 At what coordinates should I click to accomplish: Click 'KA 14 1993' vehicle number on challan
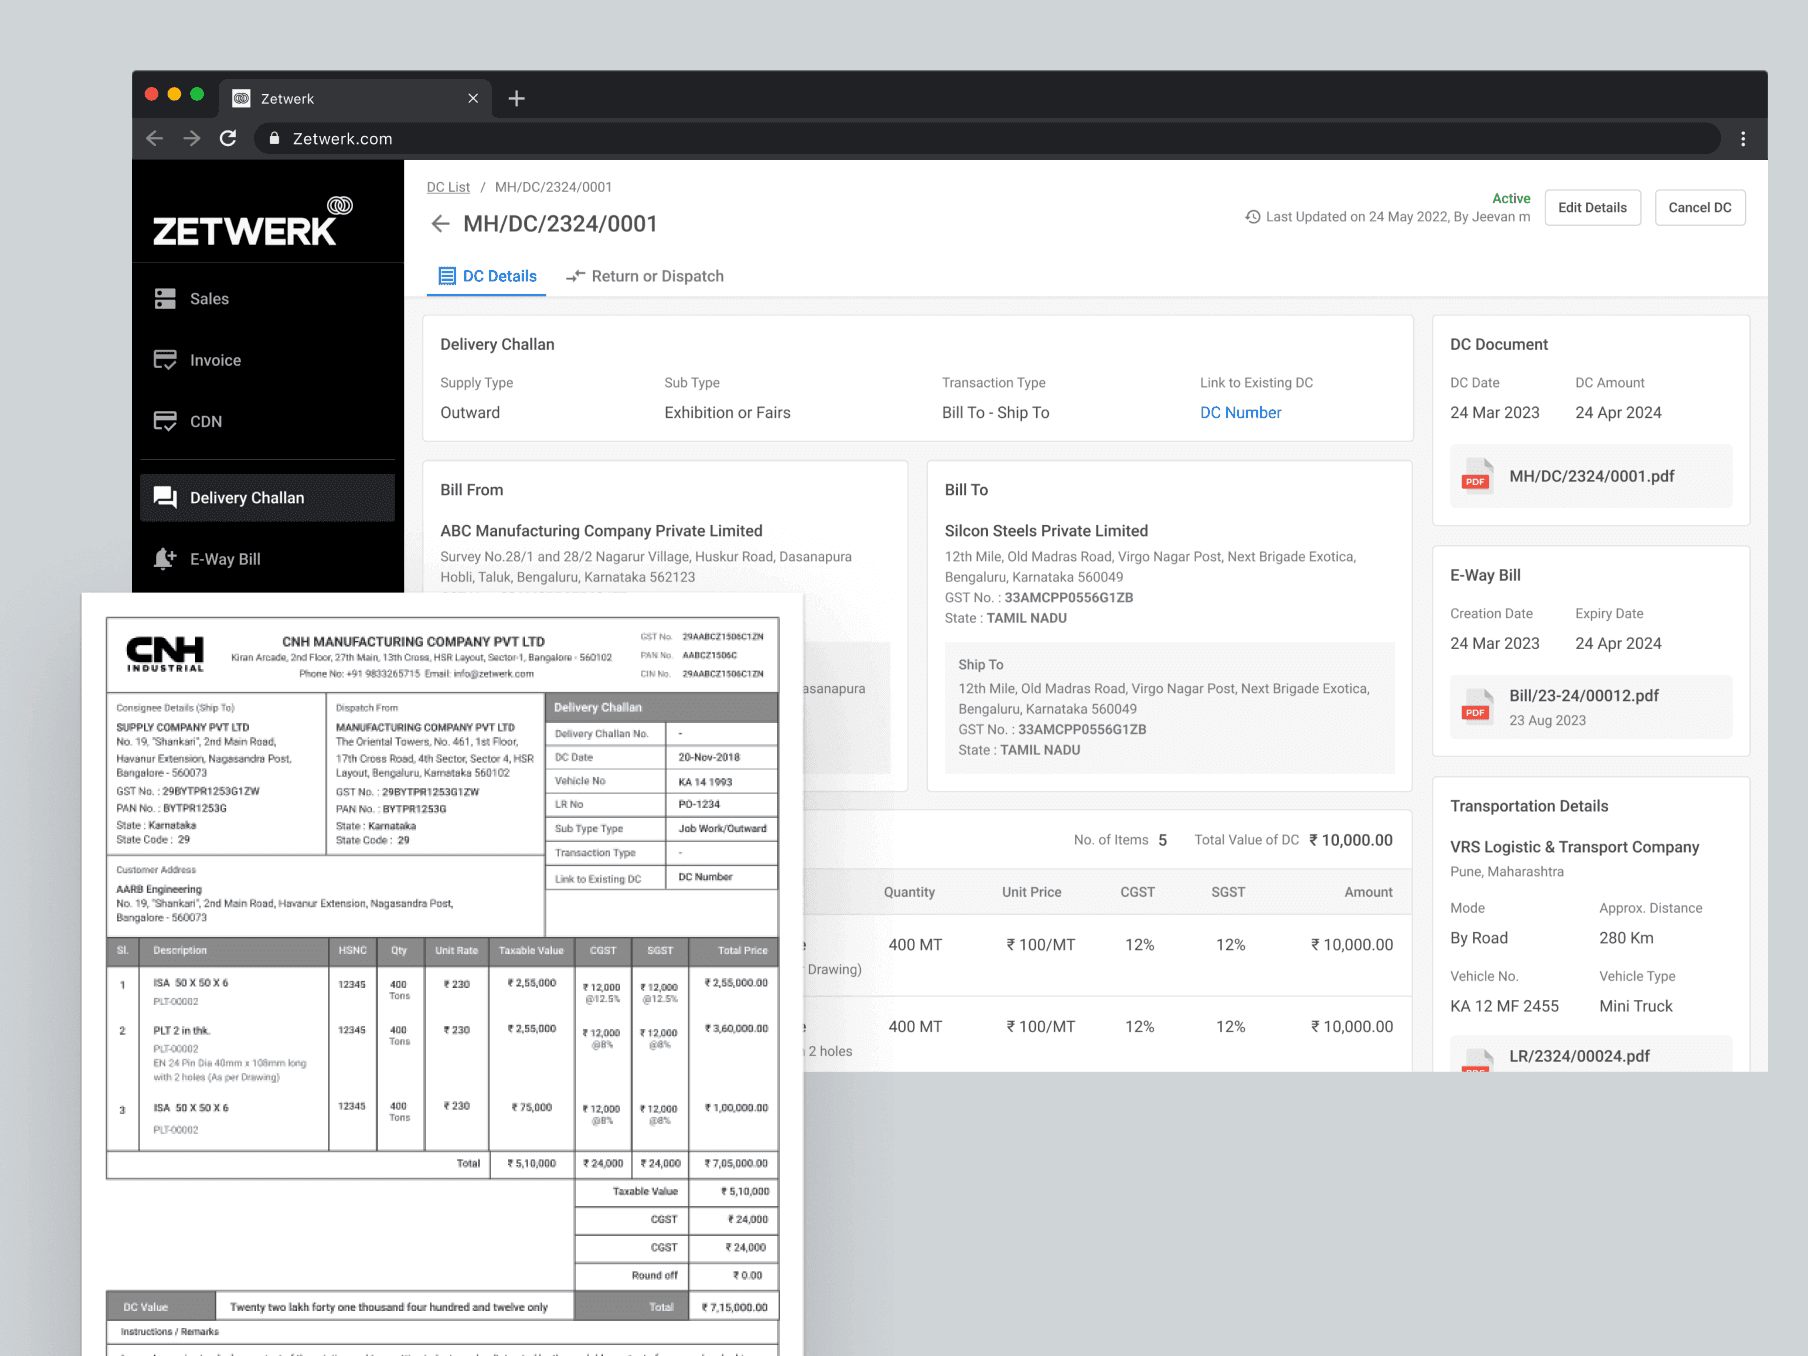click(705, 782)
